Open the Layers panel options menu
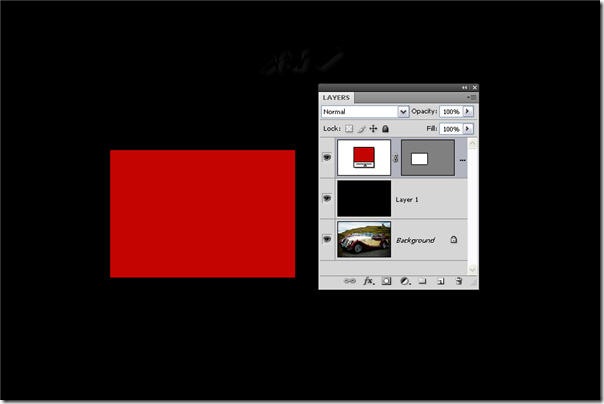This screenshot has height=404, width=604. coord(472,97)
